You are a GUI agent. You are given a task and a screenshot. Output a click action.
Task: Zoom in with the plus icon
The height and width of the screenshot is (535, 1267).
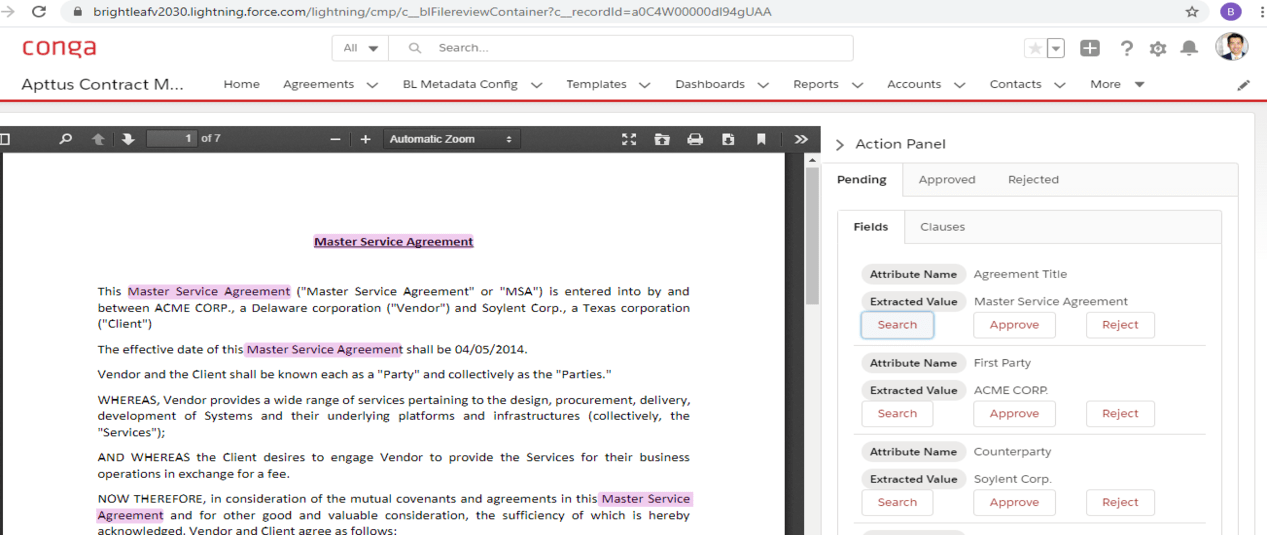tap(366, 139)
